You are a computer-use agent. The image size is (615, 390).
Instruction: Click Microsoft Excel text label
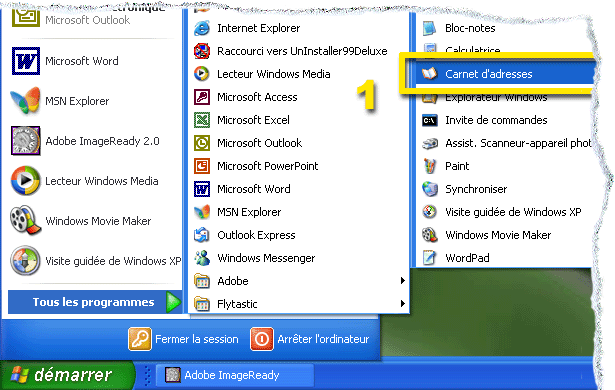point(253,120)
